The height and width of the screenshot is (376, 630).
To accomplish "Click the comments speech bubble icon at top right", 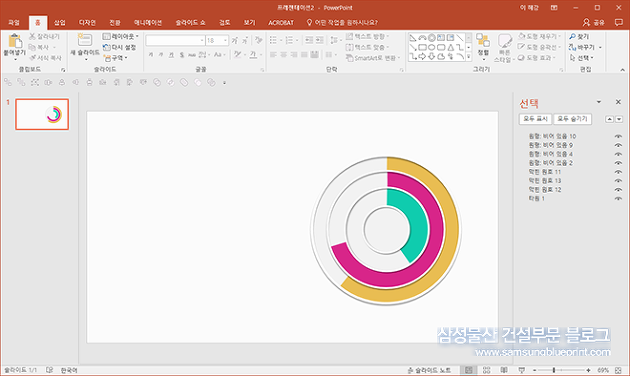I will (619, 22).
